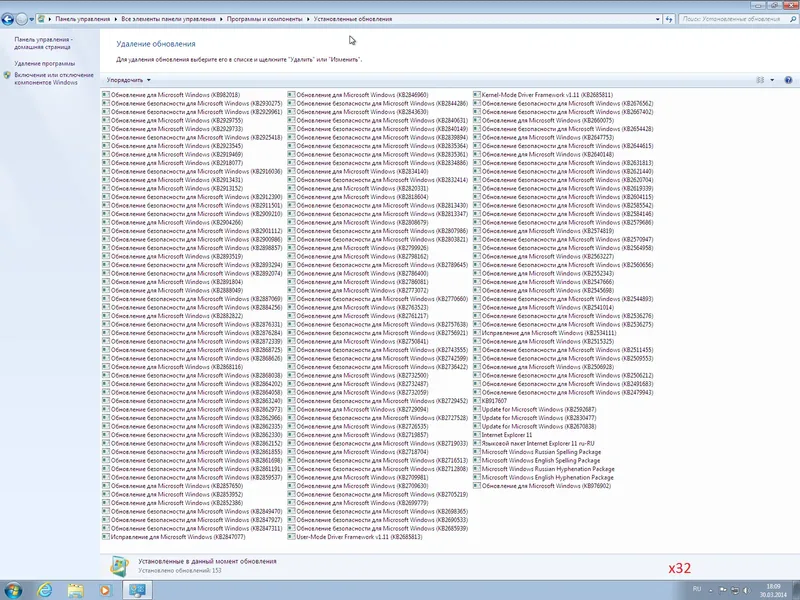Select update entry KB2699779
The width and height of the screenshot is (800, 600).
362,503
